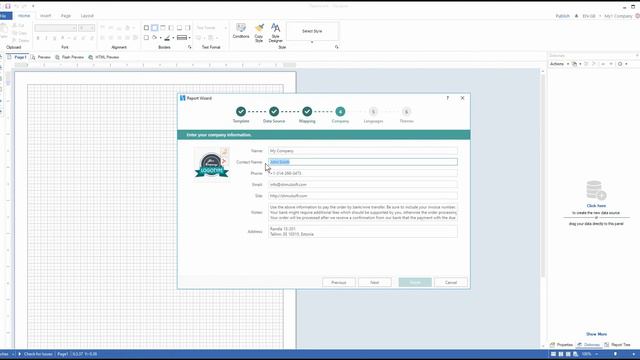Click the Next button in wizard

coord(375,282)
